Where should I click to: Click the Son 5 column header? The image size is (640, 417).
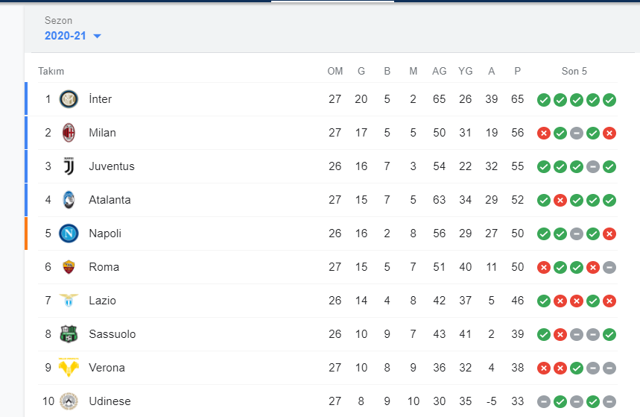click(x=574, y=71)
